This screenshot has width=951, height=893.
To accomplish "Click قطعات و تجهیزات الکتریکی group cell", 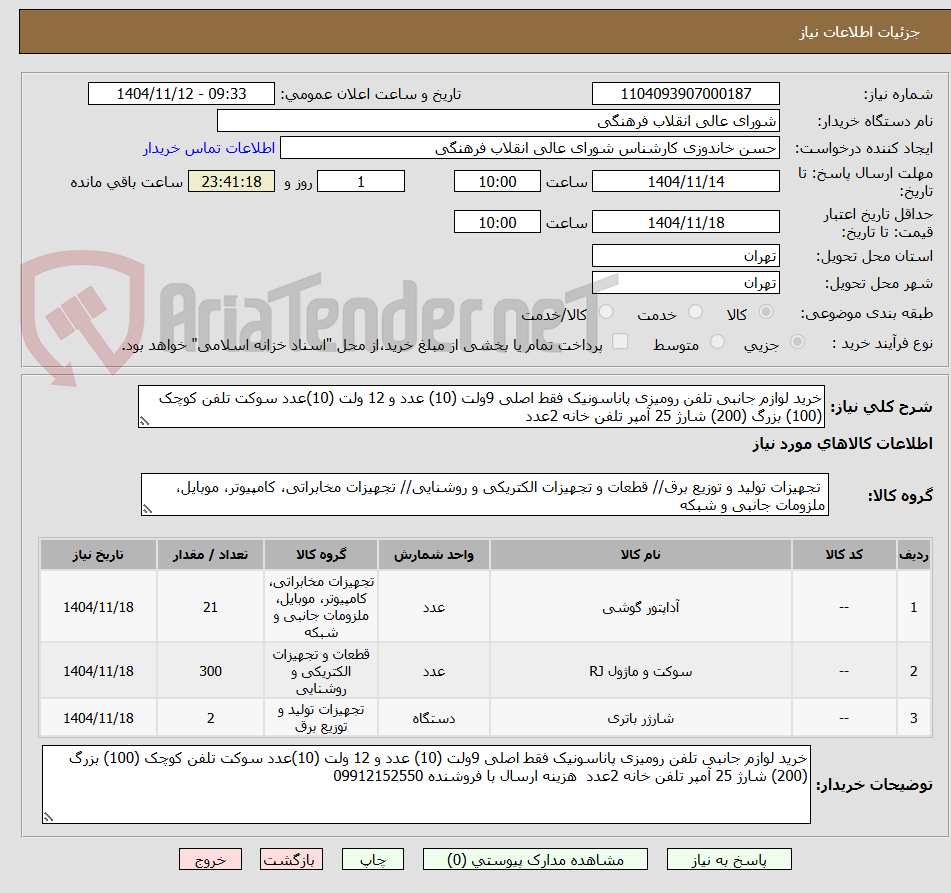I will (321, 672).
